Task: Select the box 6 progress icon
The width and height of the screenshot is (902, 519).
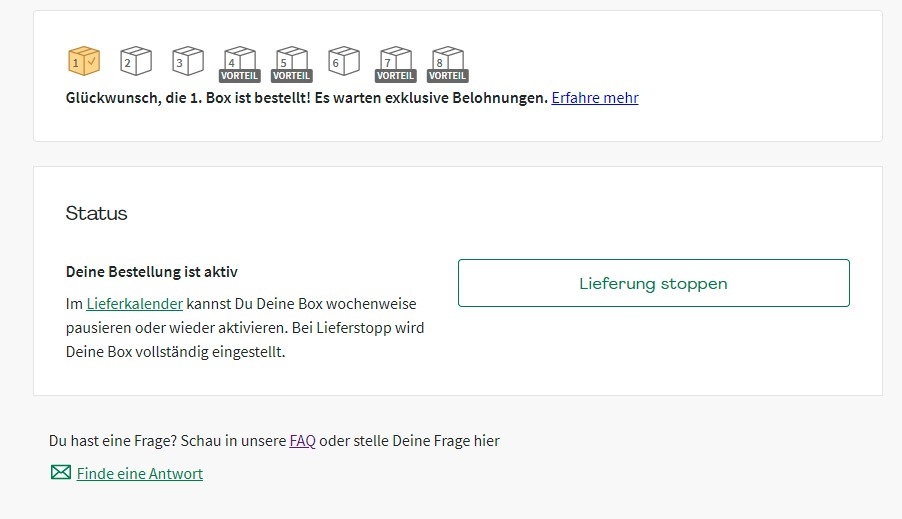Action: coord(343,62)
